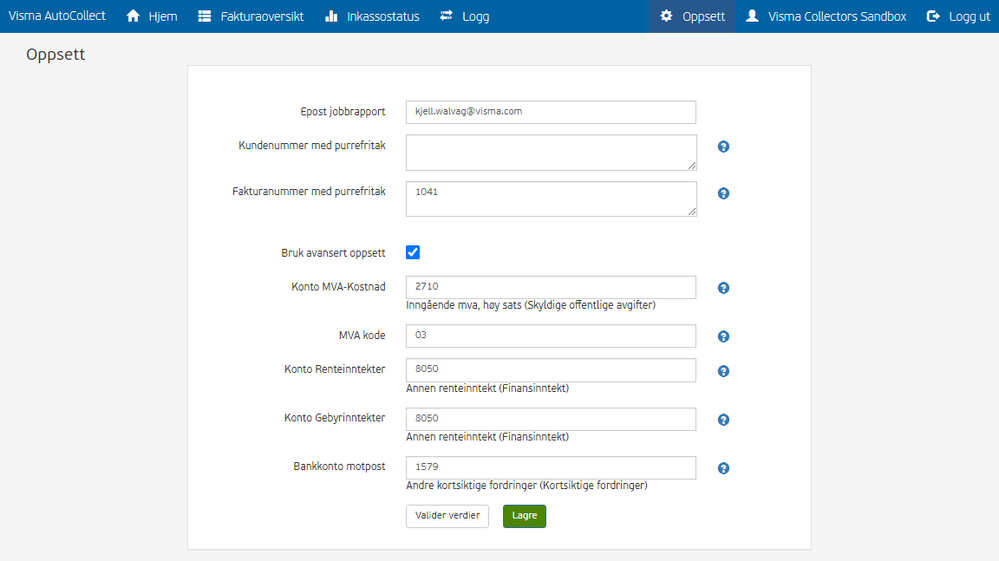Click the bar chart icon beside Inkassostatus
Viewport: 999px width, 561px height.
[331, 16]
